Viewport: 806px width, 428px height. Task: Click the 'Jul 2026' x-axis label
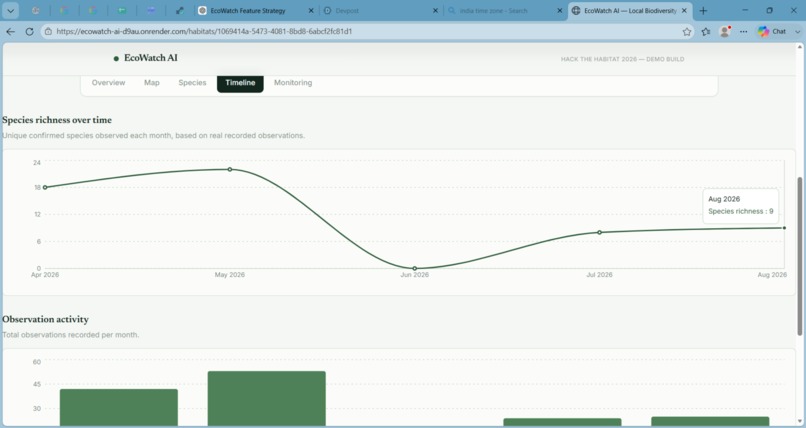(x=599, y=275)
